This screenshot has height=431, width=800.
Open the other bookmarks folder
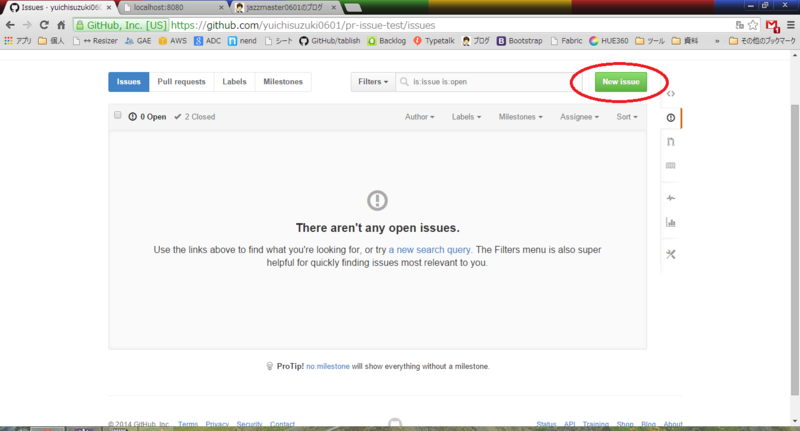pyautogui.click(x=762, y=41)
